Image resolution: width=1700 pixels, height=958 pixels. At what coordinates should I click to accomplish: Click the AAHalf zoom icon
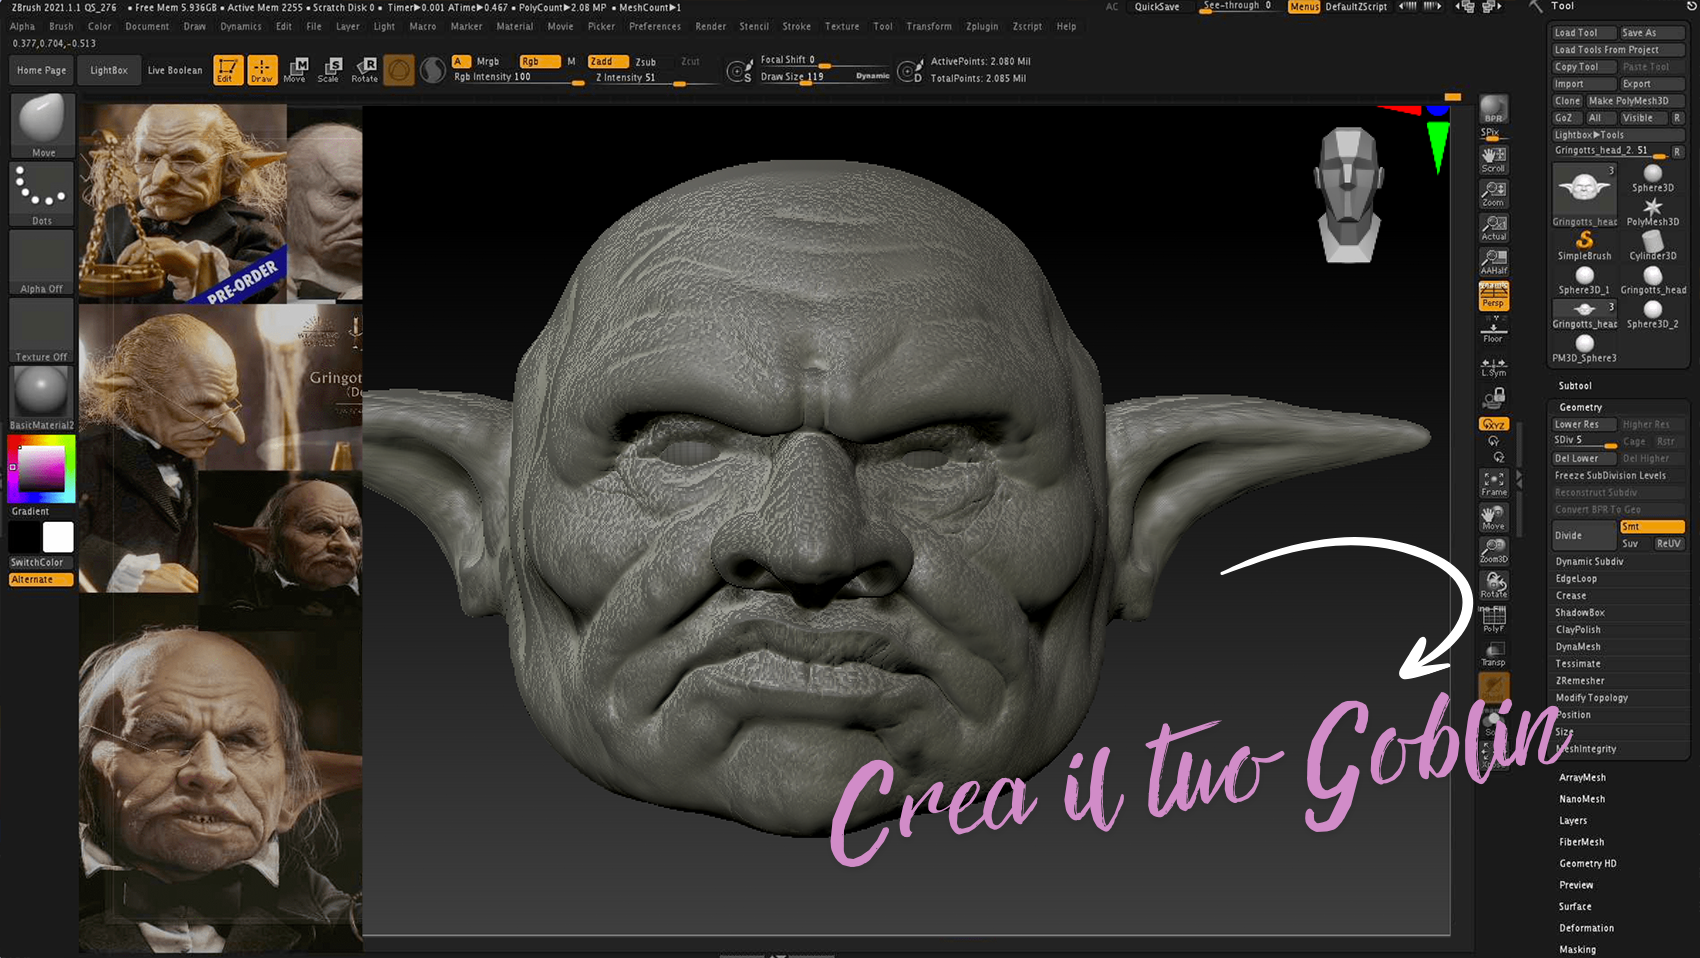coord(1493,260)
